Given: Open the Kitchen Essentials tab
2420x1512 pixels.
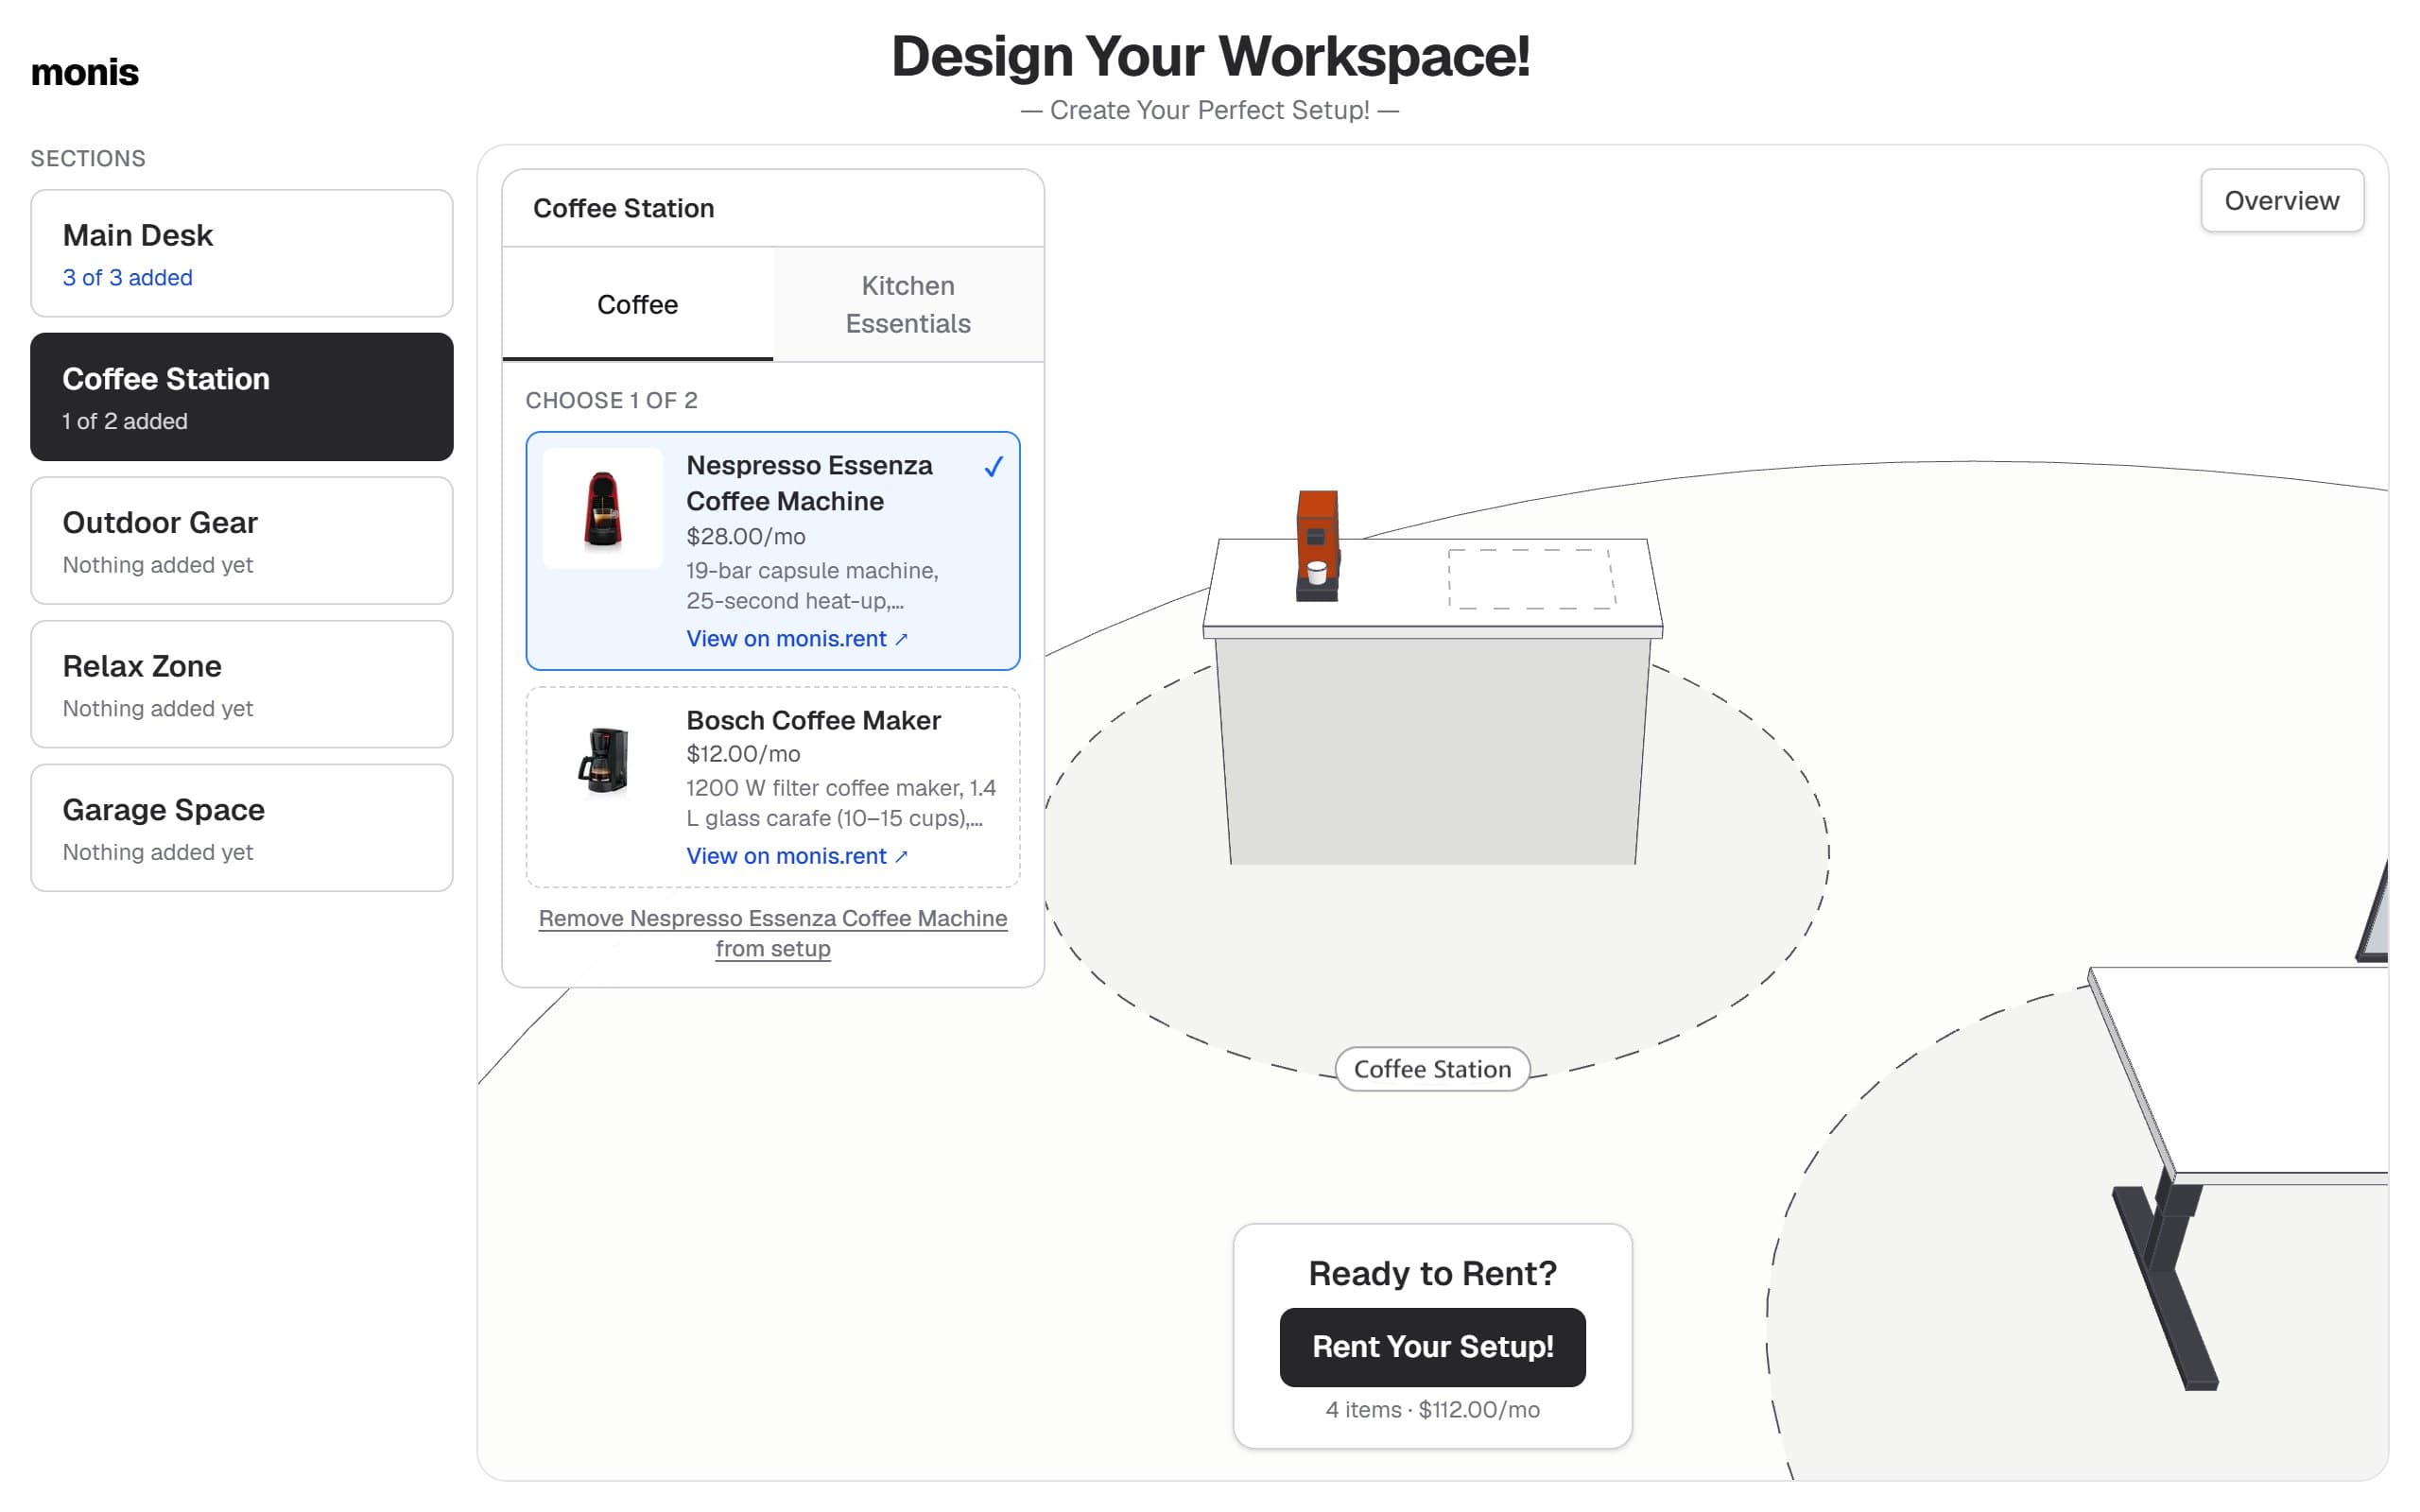Looking at the screenshot, I should [x=908, y=304].
